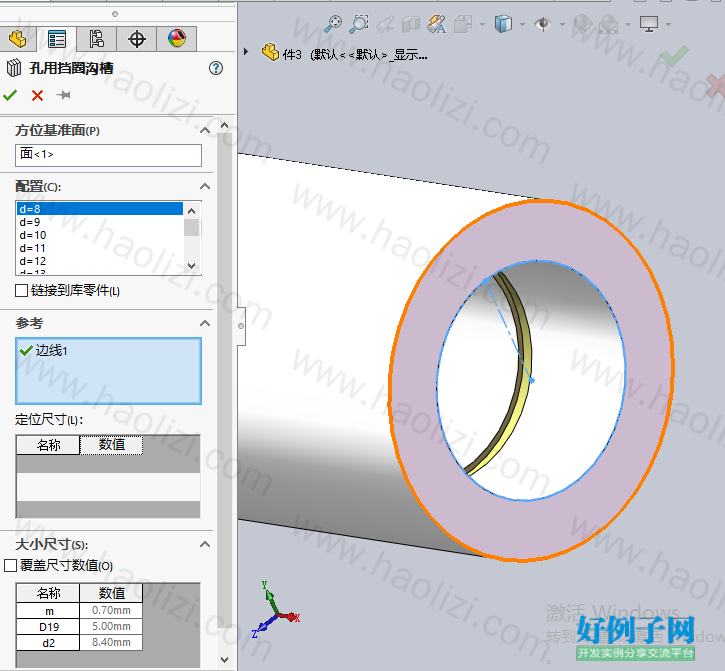Collapse the 大小尺寸 section
This screenshot has height=671, width=725.
coord(205,544)
